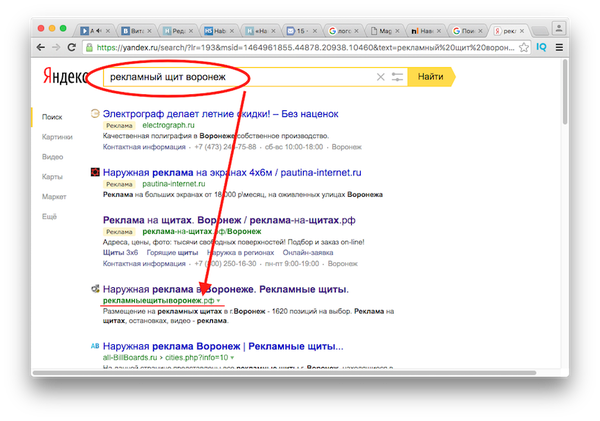Click the Найти search button
This screenshot has height=421, width=600.
431,77
